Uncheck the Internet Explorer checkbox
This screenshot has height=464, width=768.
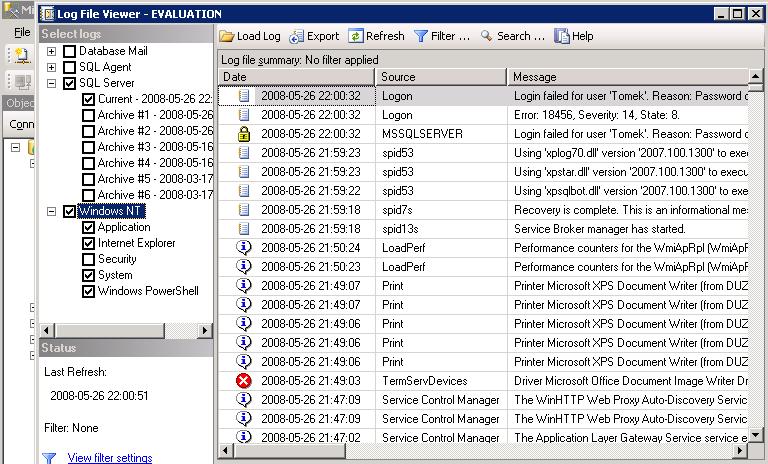88,244
